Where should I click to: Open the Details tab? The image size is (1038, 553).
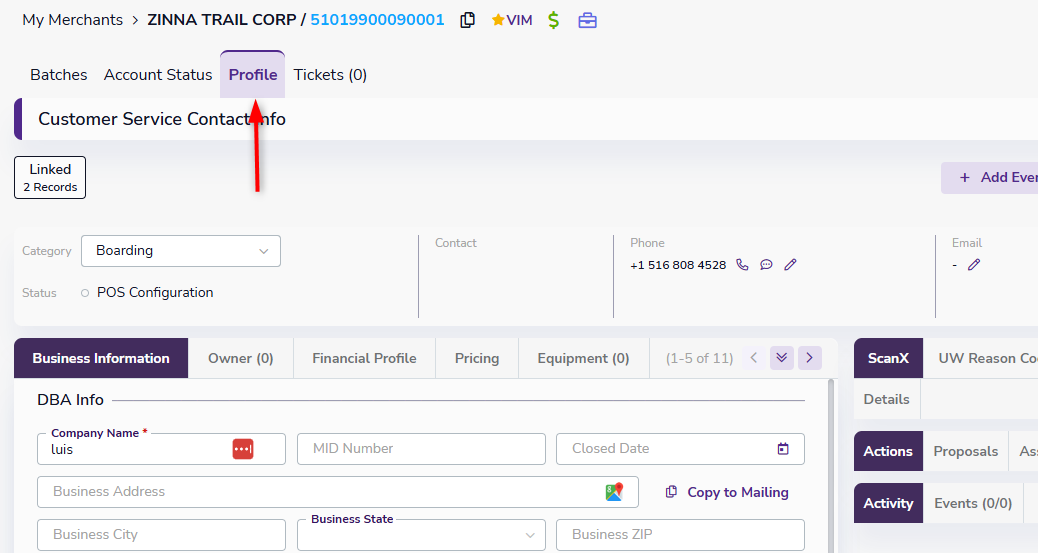tap(886, 399)
